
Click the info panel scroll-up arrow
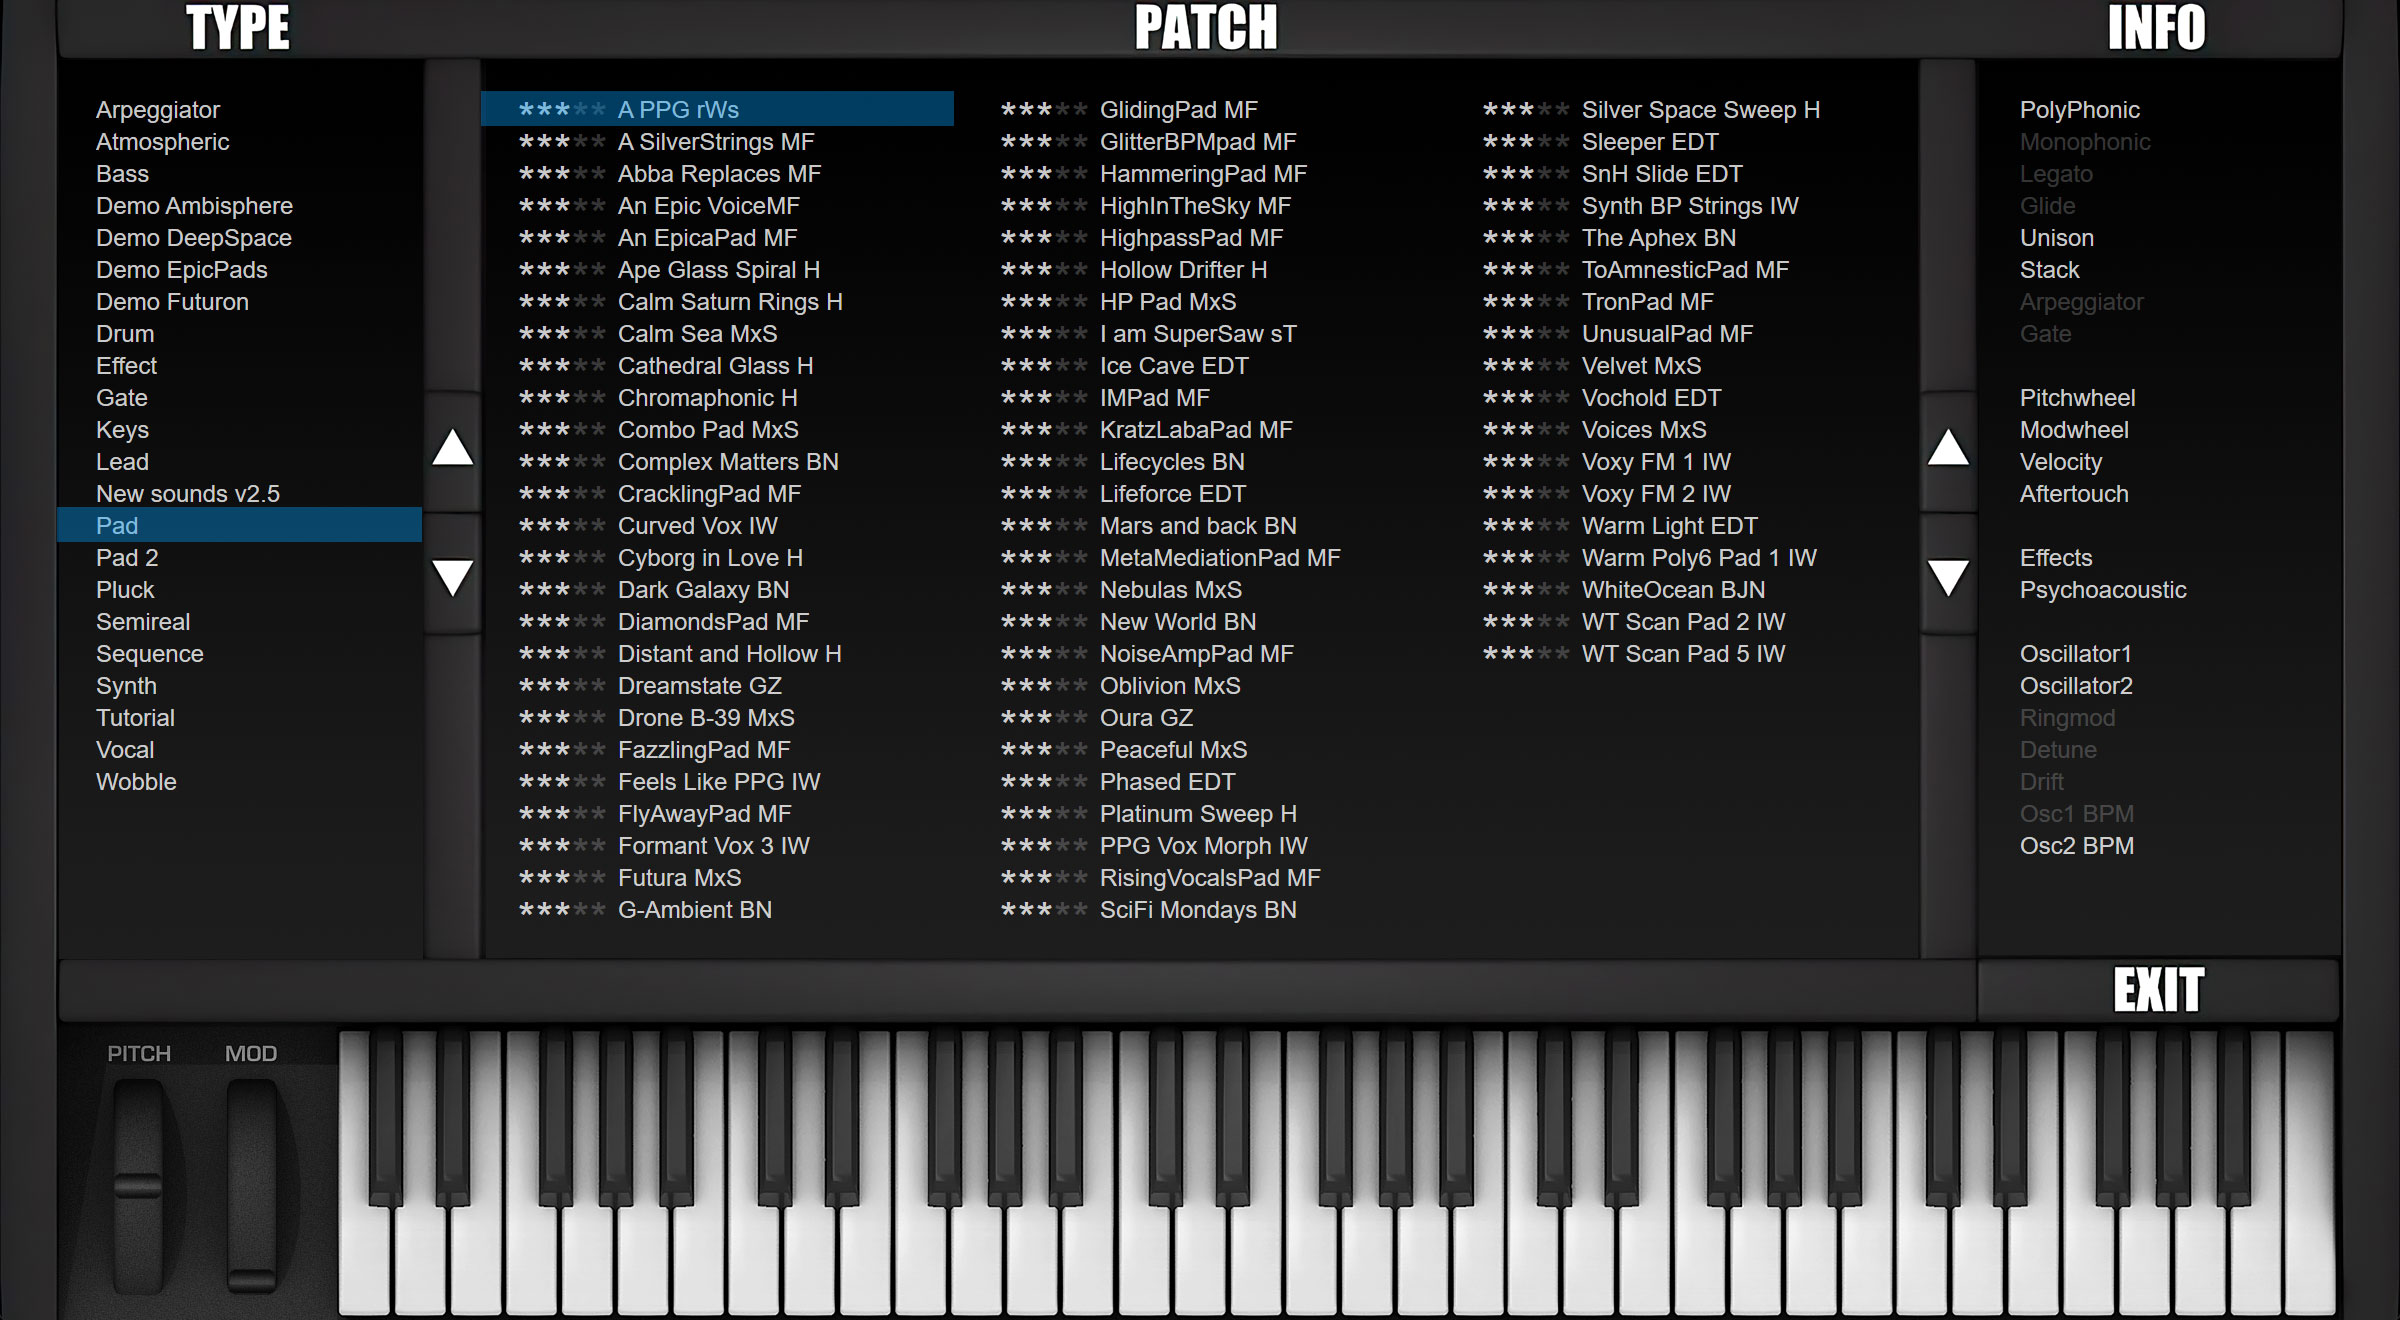click(x=1948, y=448)
